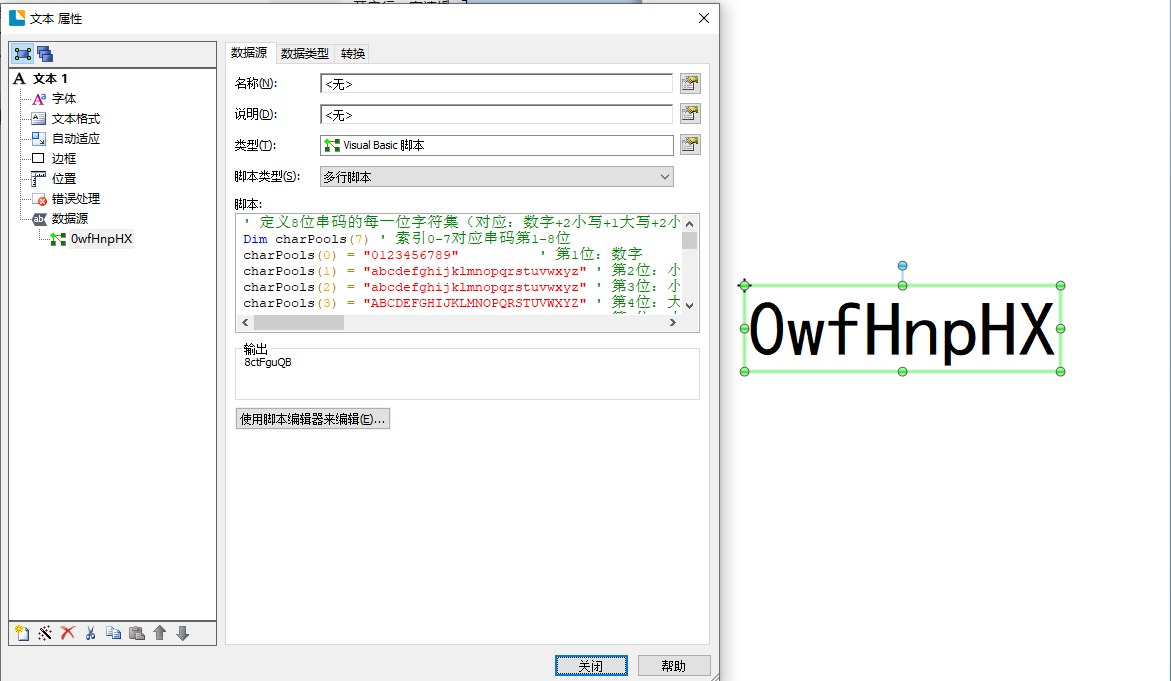Open the data source wizard wand icon

coord(44,633)
